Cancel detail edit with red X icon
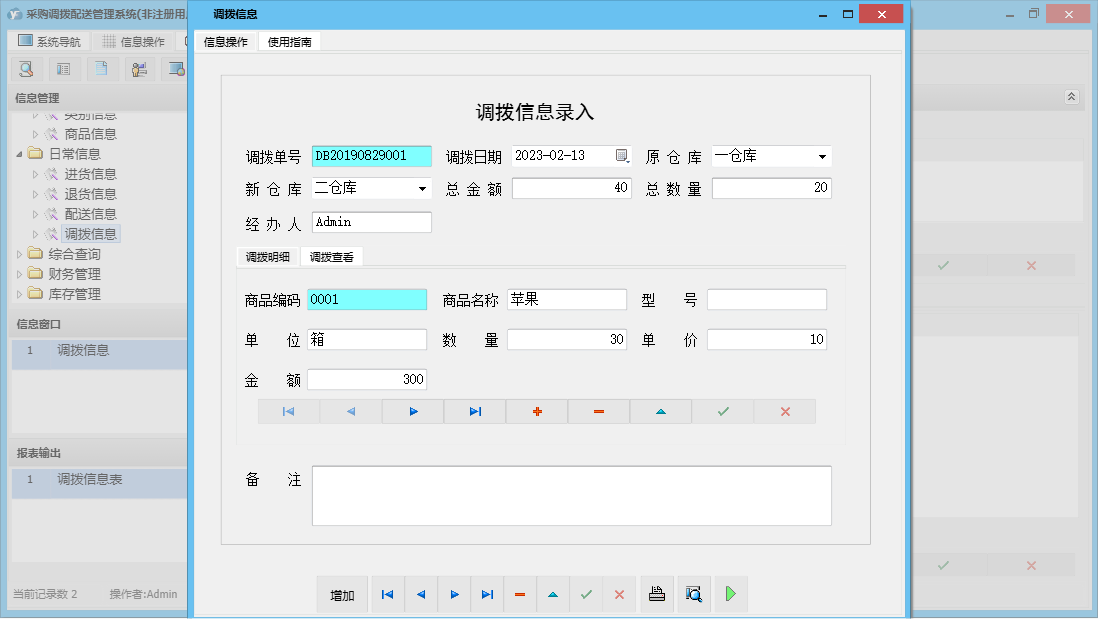Viewport: 1098px width, 625px height. coord(784,411)
